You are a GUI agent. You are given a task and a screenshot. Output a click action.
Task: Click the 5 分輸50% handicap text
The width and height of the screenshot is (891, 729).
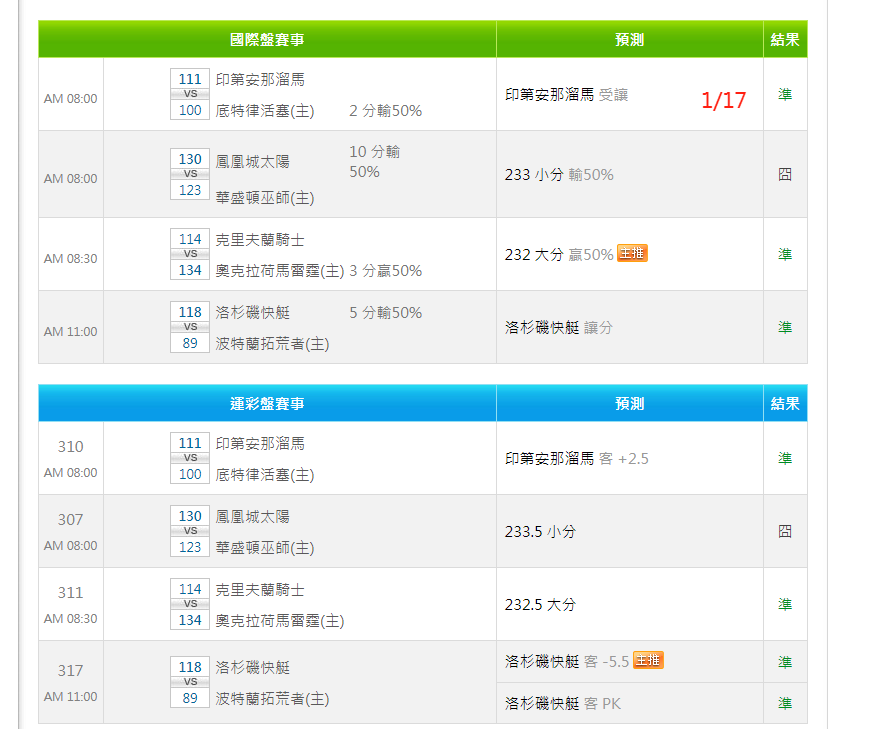click(385, 313)
